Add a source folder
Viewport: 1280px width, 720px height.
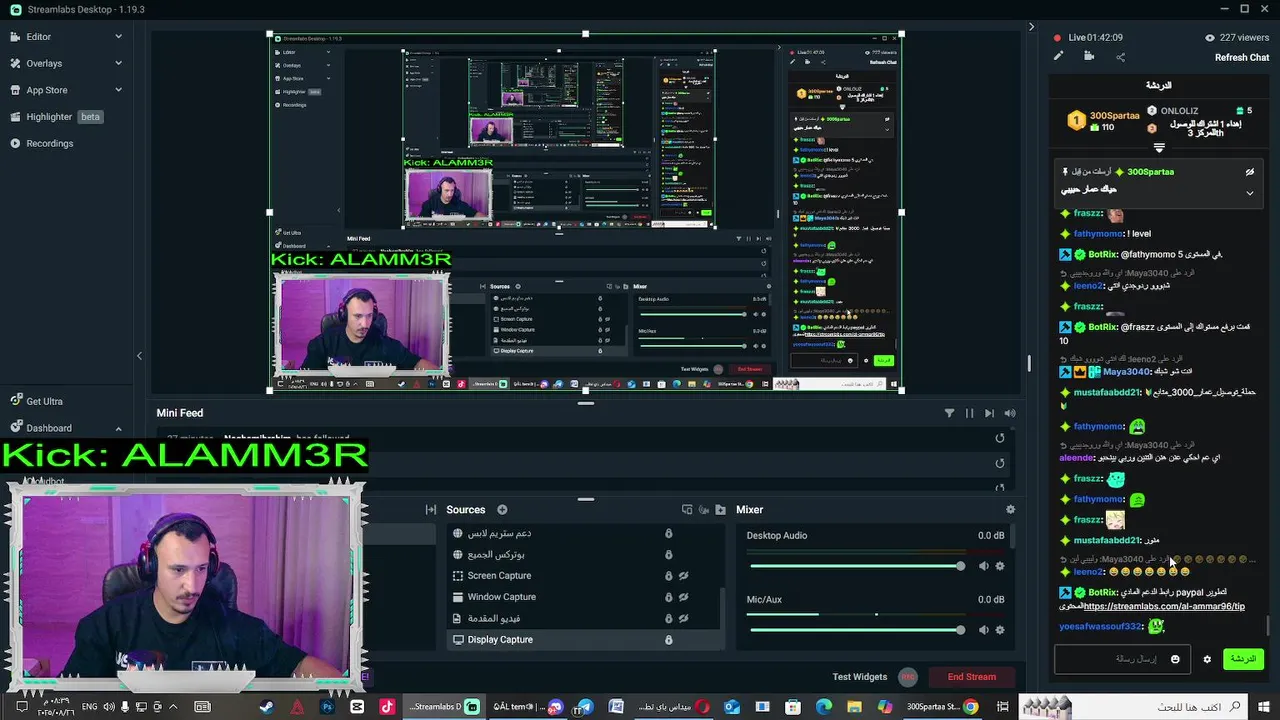(x=720, y=510)
